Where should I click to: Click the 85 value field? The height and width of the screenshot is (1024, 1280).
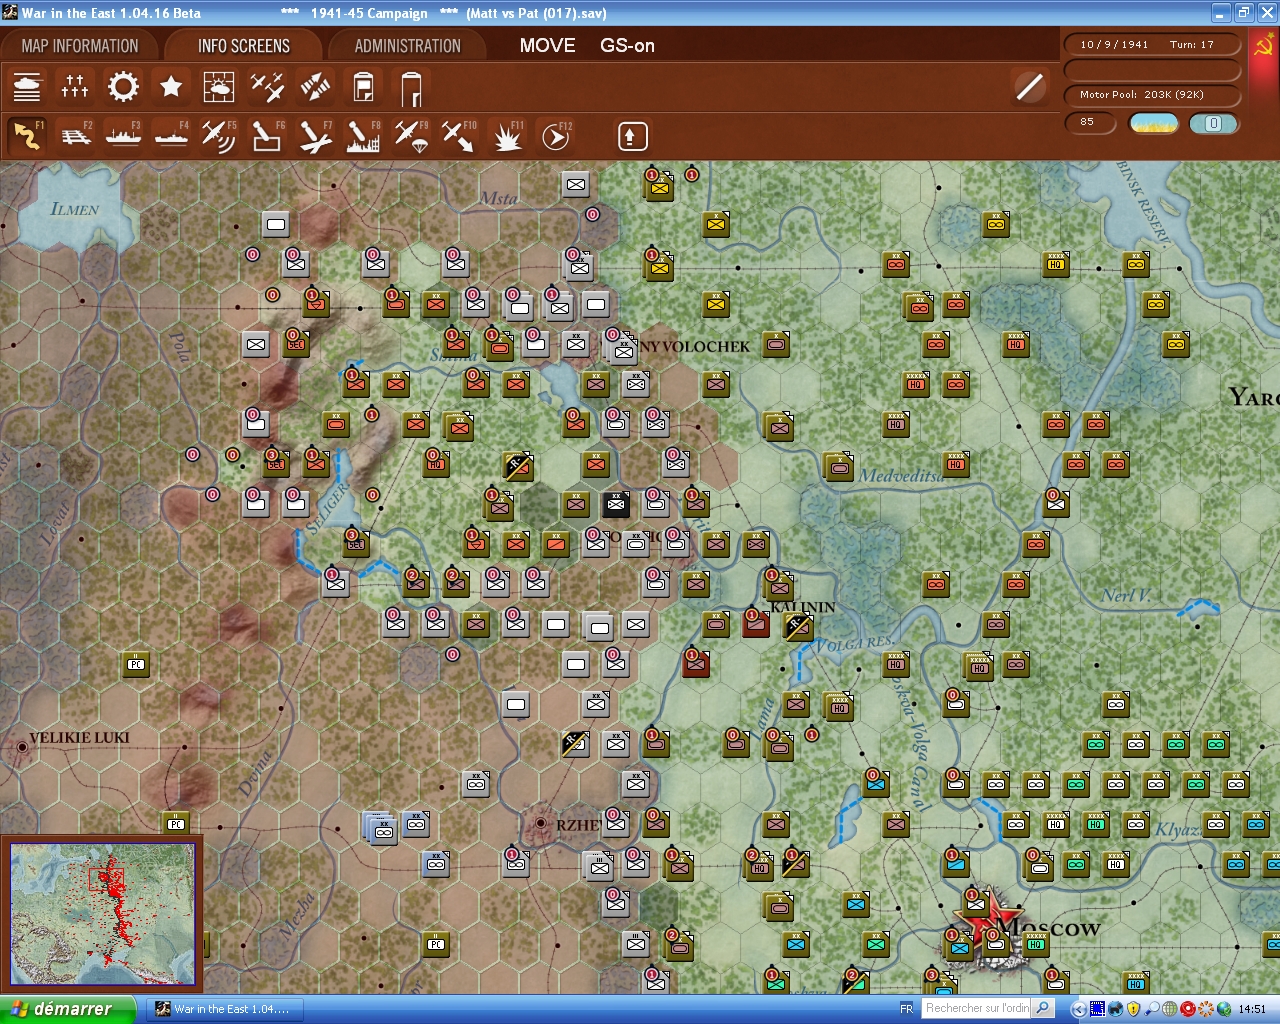click(x=1089, y=123)
